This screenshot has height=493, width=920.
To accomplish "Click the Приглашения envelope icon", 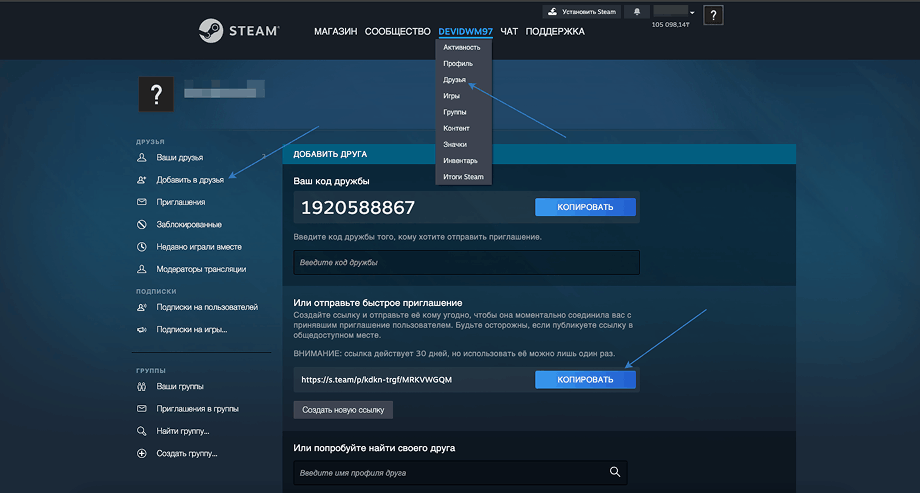I will click(x=141, y=202).
